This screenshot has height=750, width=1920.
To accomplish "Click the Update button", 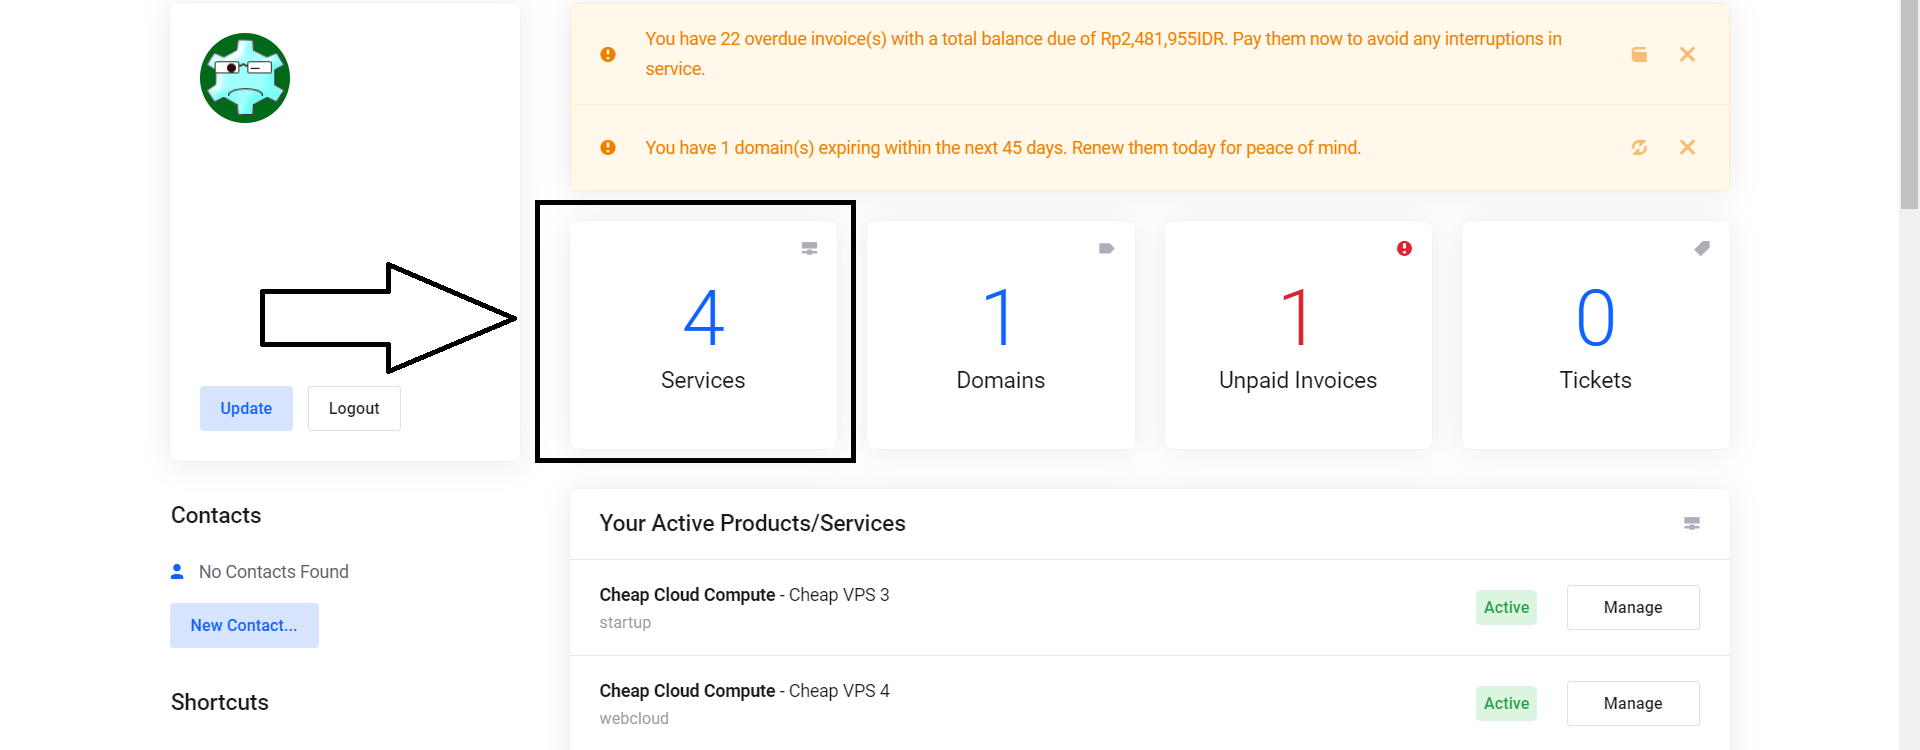I will [x=246, y=408].
